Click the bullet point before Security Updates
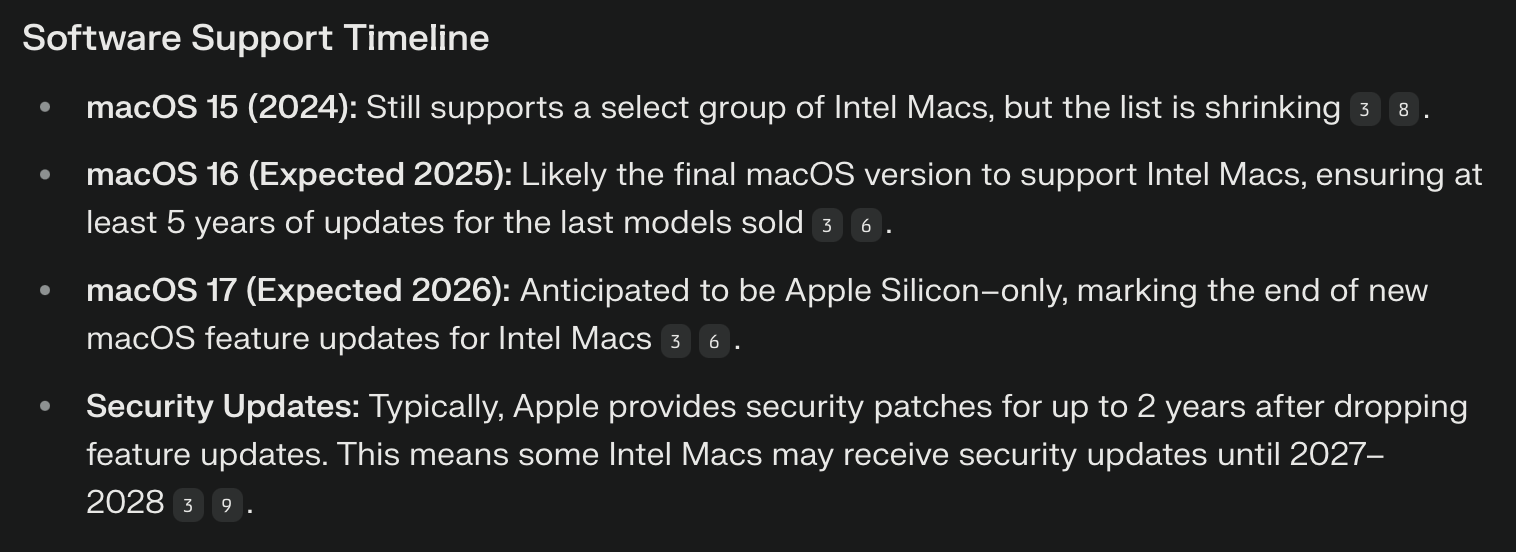1516x552 pixels. click(x=45, y=407)
